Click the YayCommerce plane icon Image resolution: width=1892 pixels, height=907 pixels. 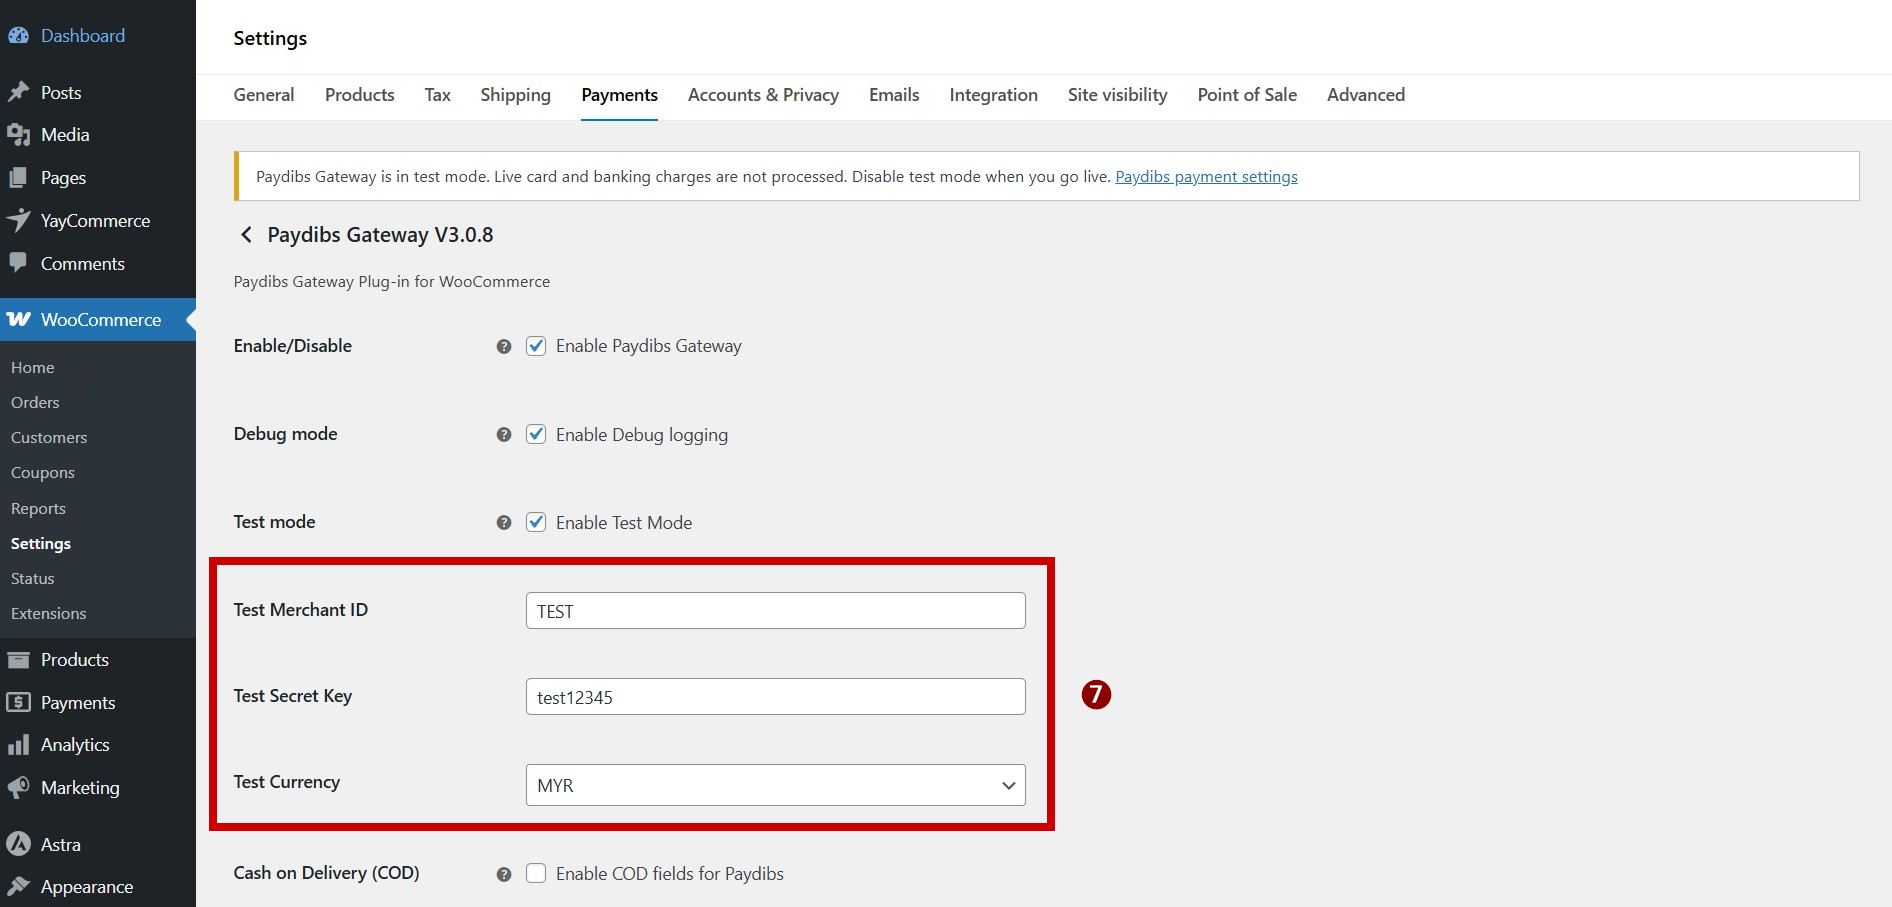18,221
